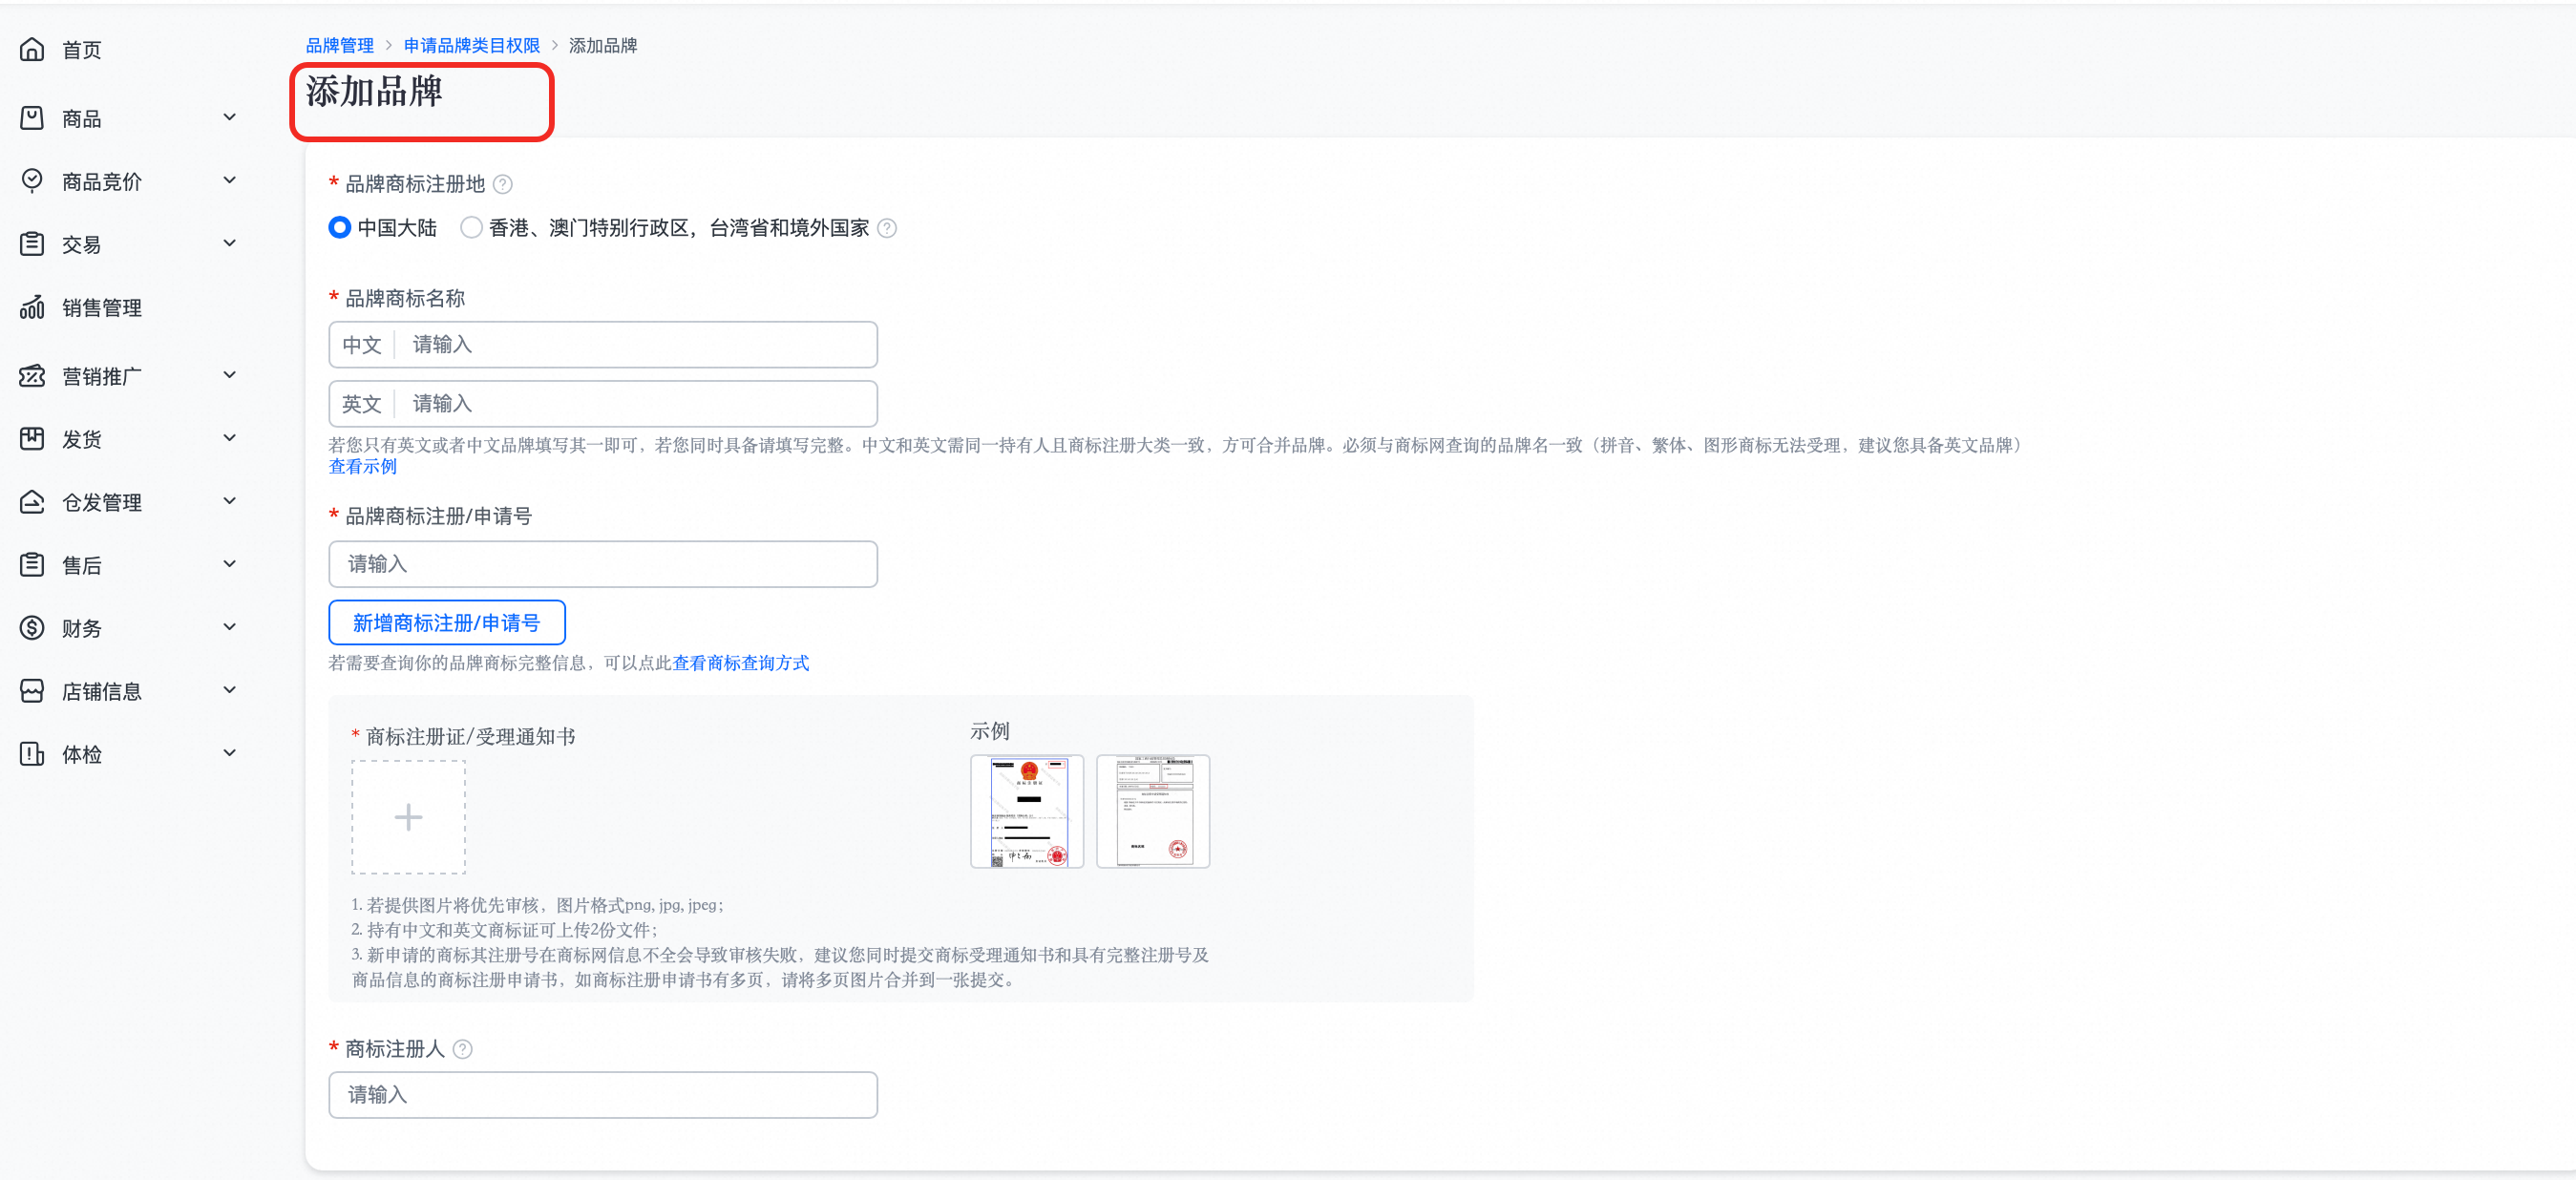Open 品牌管理 breadcrumb link
The height and width of the screenshot is (1180, 2576).
(x=339, y=45)
